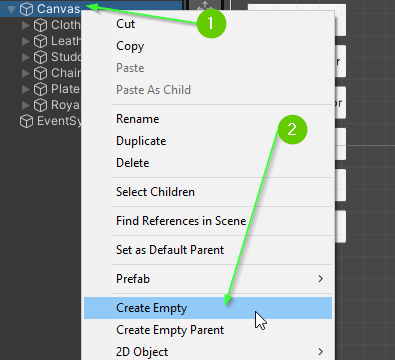Click the Chain object cube icon
The height and width of the screenshot is (360, 395).
tap(40, 73)
